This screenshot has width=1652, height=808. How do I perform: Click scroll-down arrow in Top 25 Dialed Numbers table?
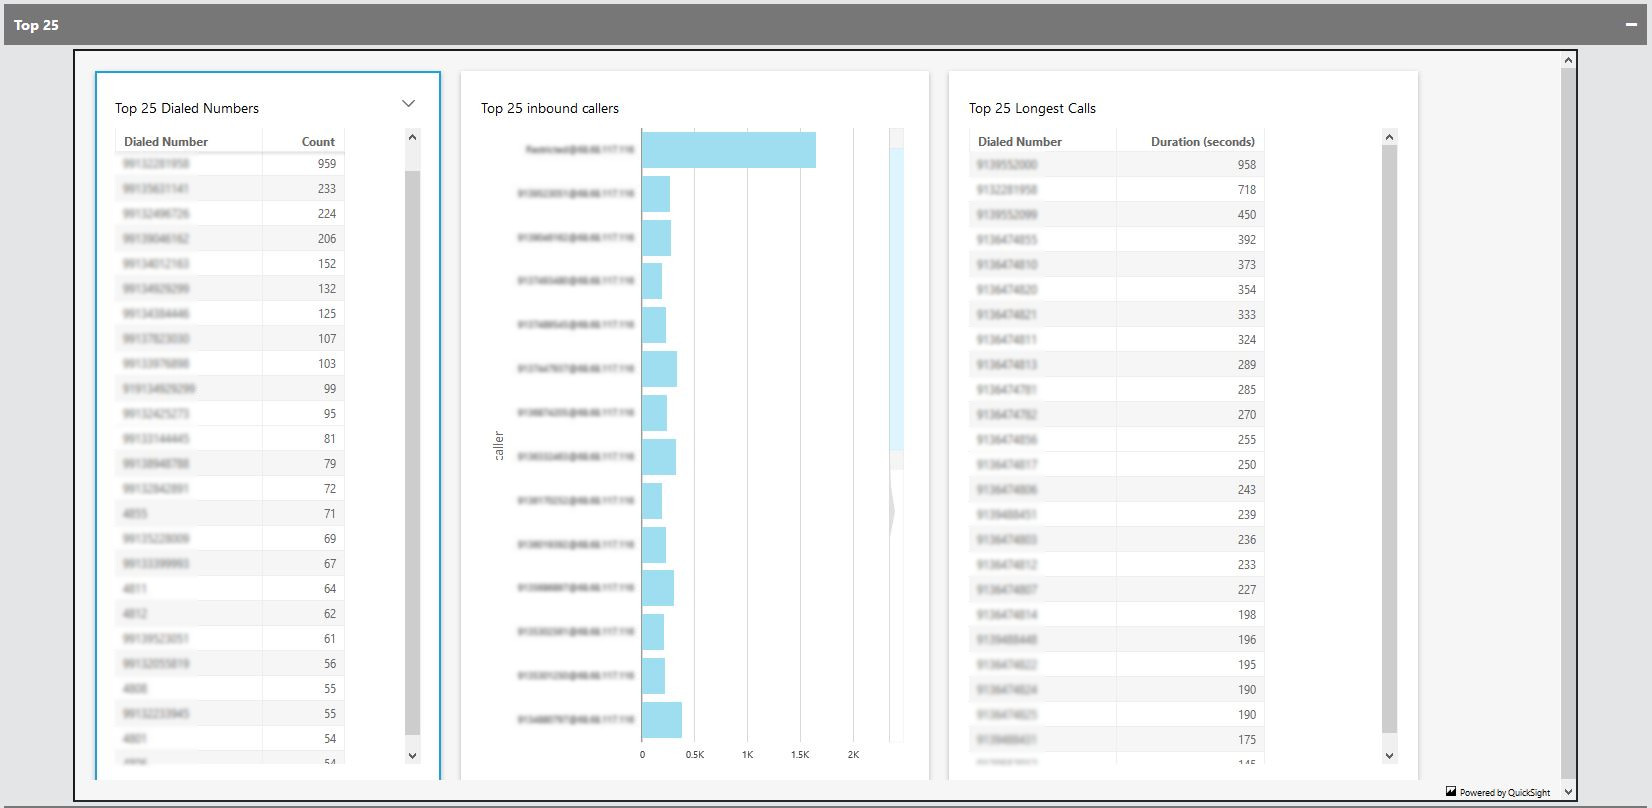click(x=412, y=756)
